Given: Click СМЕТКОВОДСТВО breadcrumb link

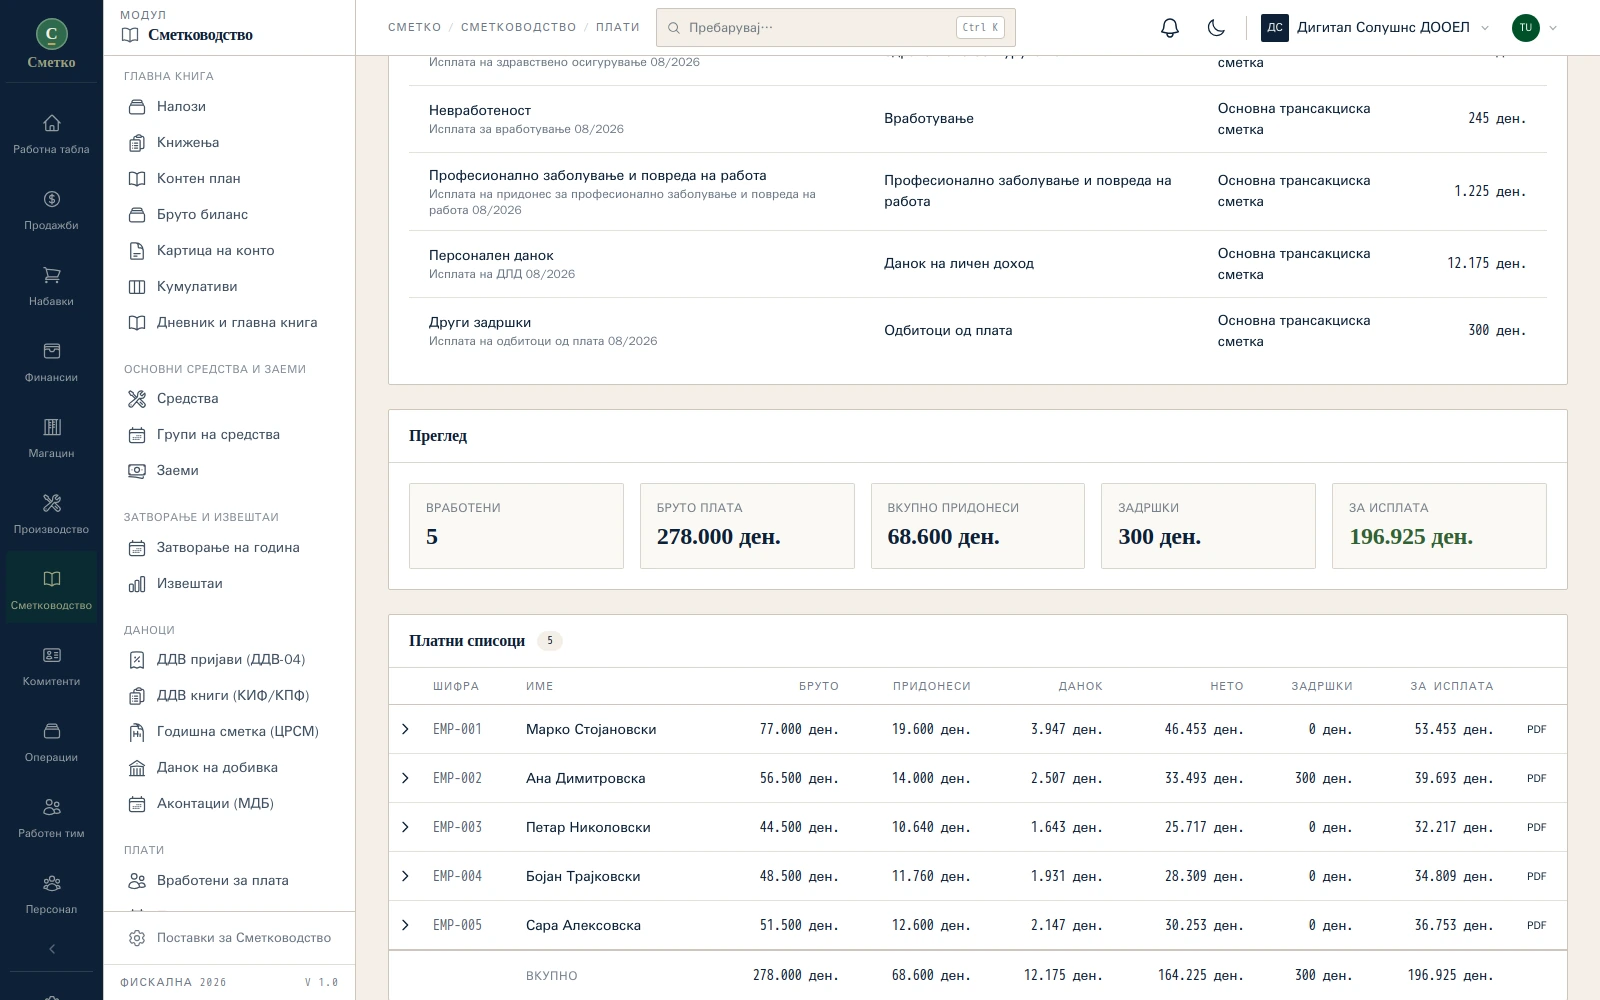Looking at the screenshot, I should (x=518, y=28).
